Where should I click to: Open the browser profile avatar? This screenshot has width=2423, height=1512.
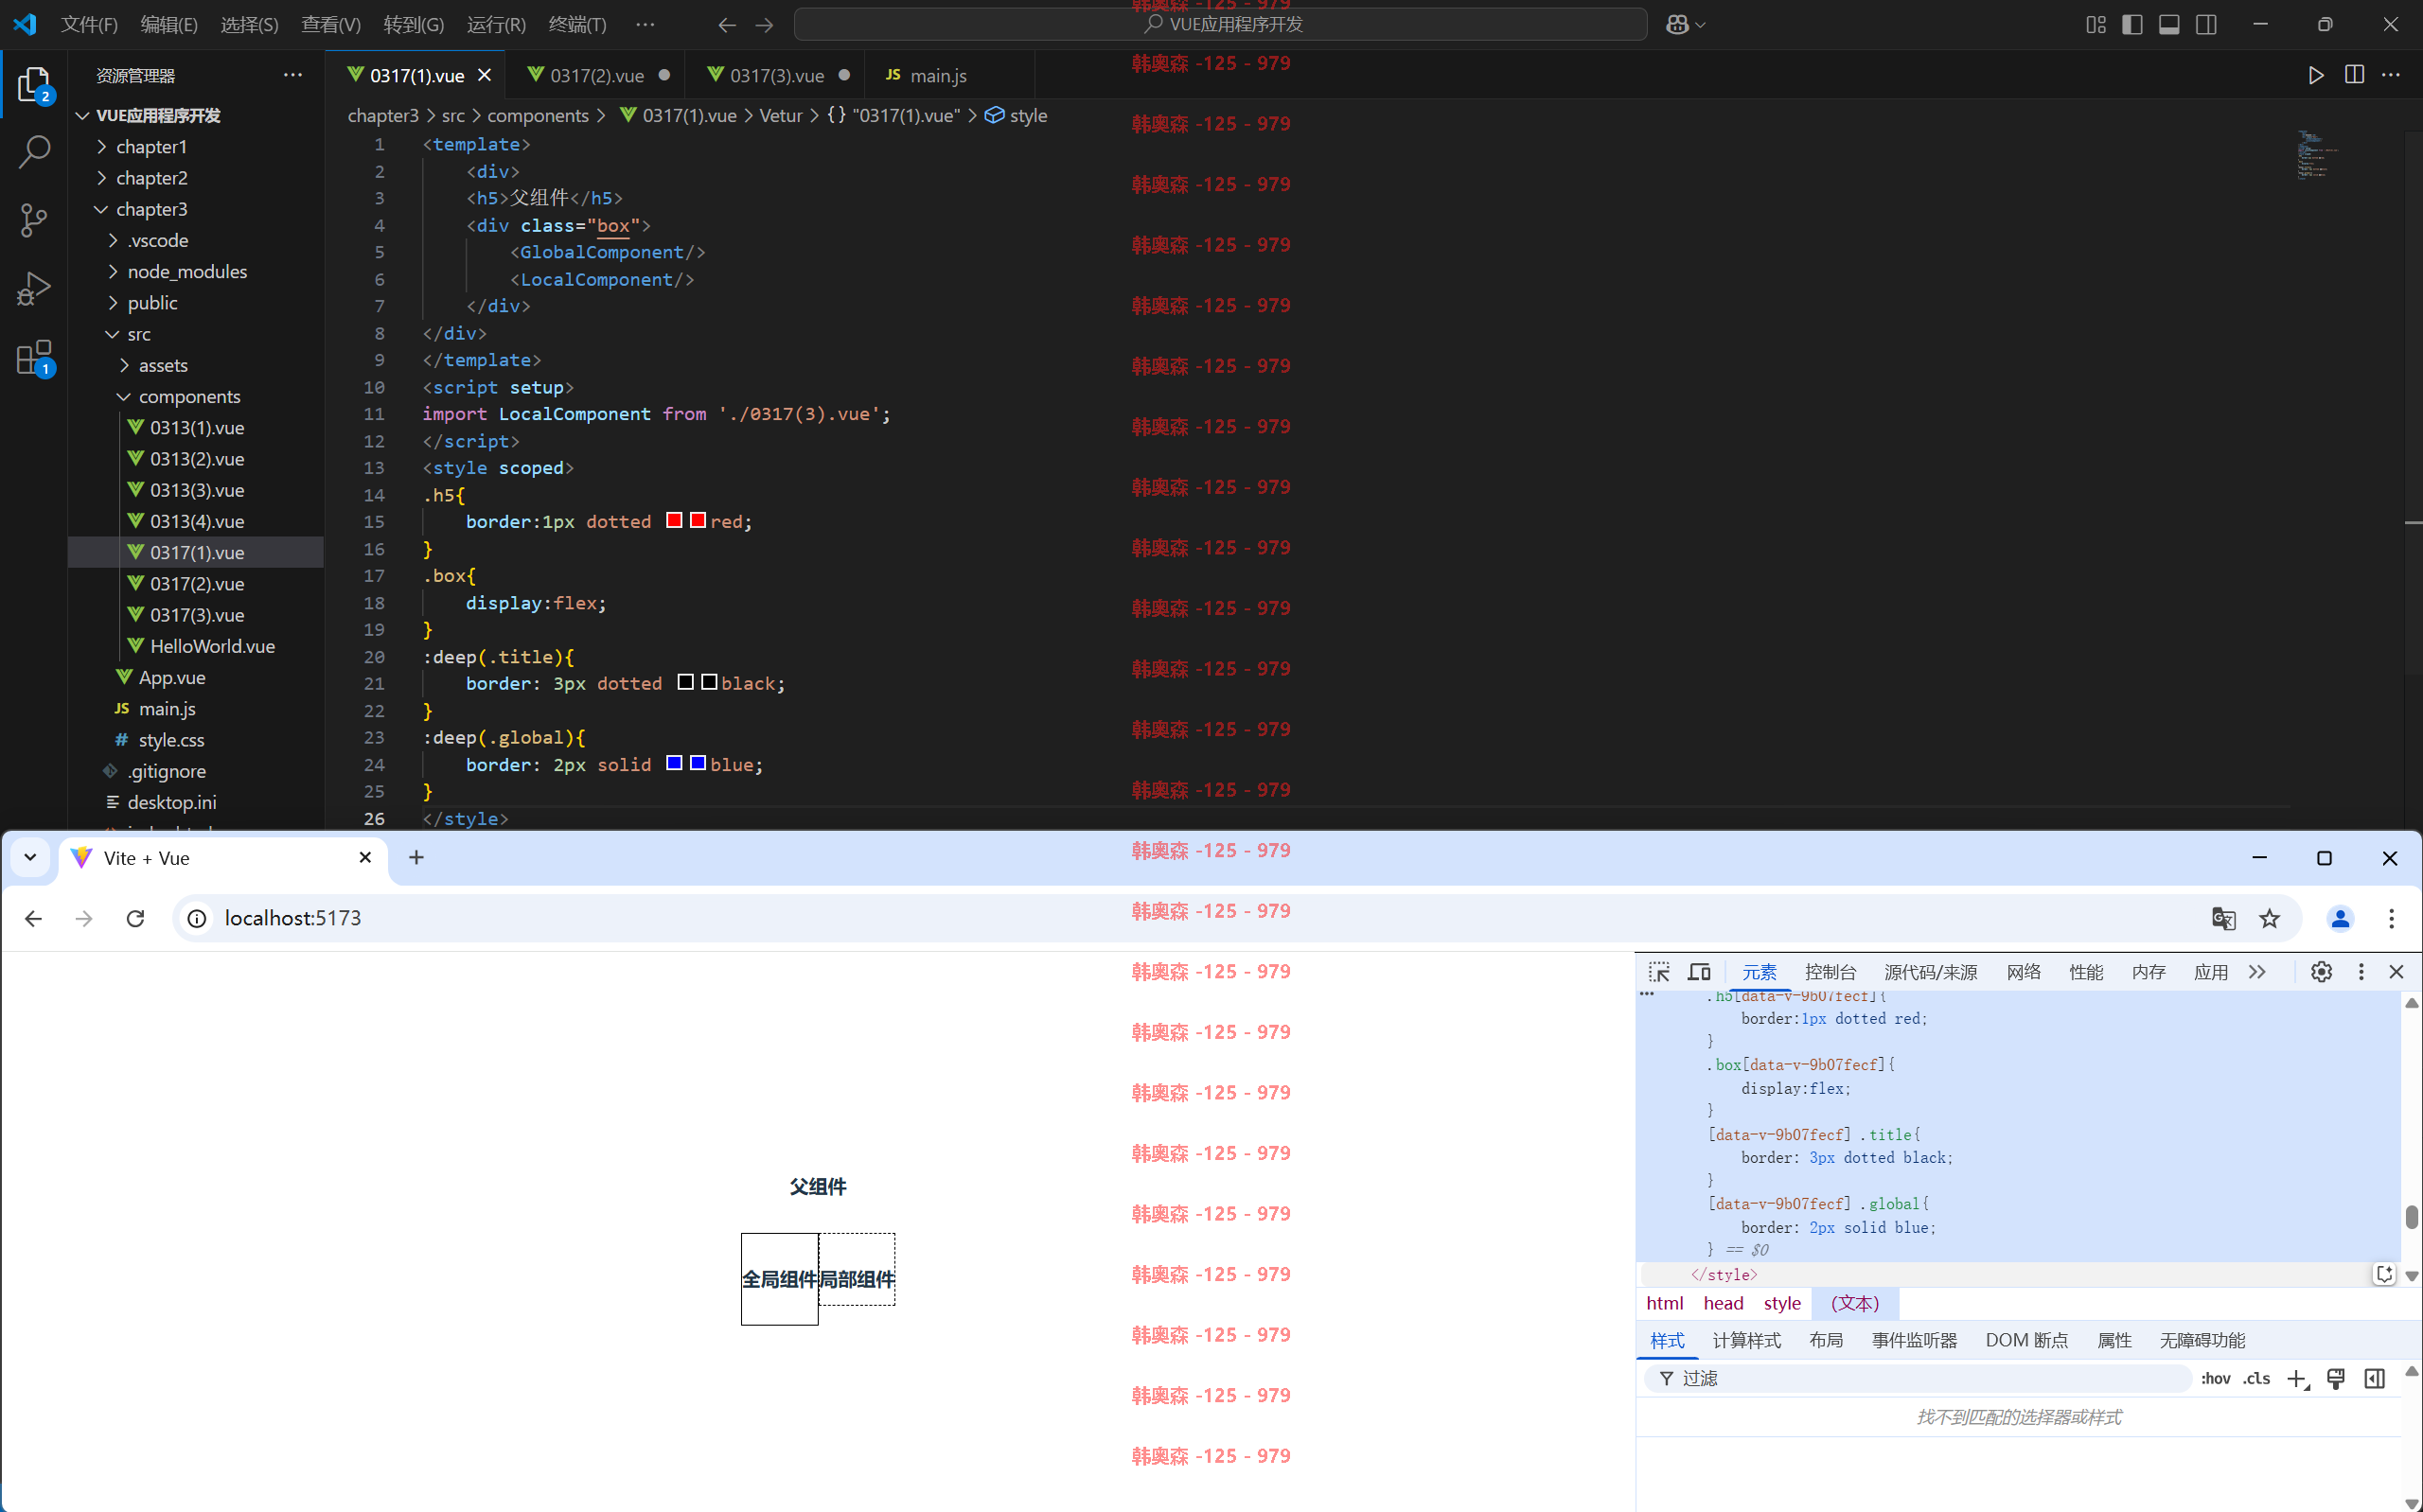[2340, 918]
